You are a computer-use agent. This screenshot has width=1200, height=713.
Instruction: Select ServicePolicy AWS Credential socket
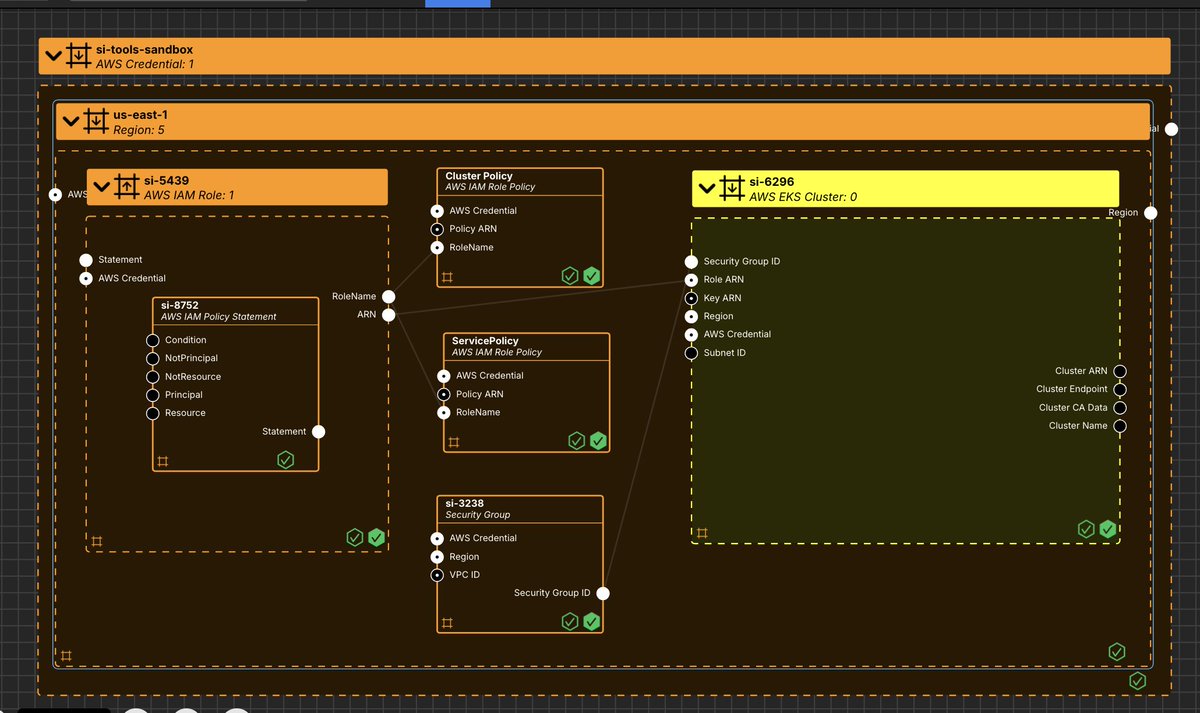pos(443,376)
